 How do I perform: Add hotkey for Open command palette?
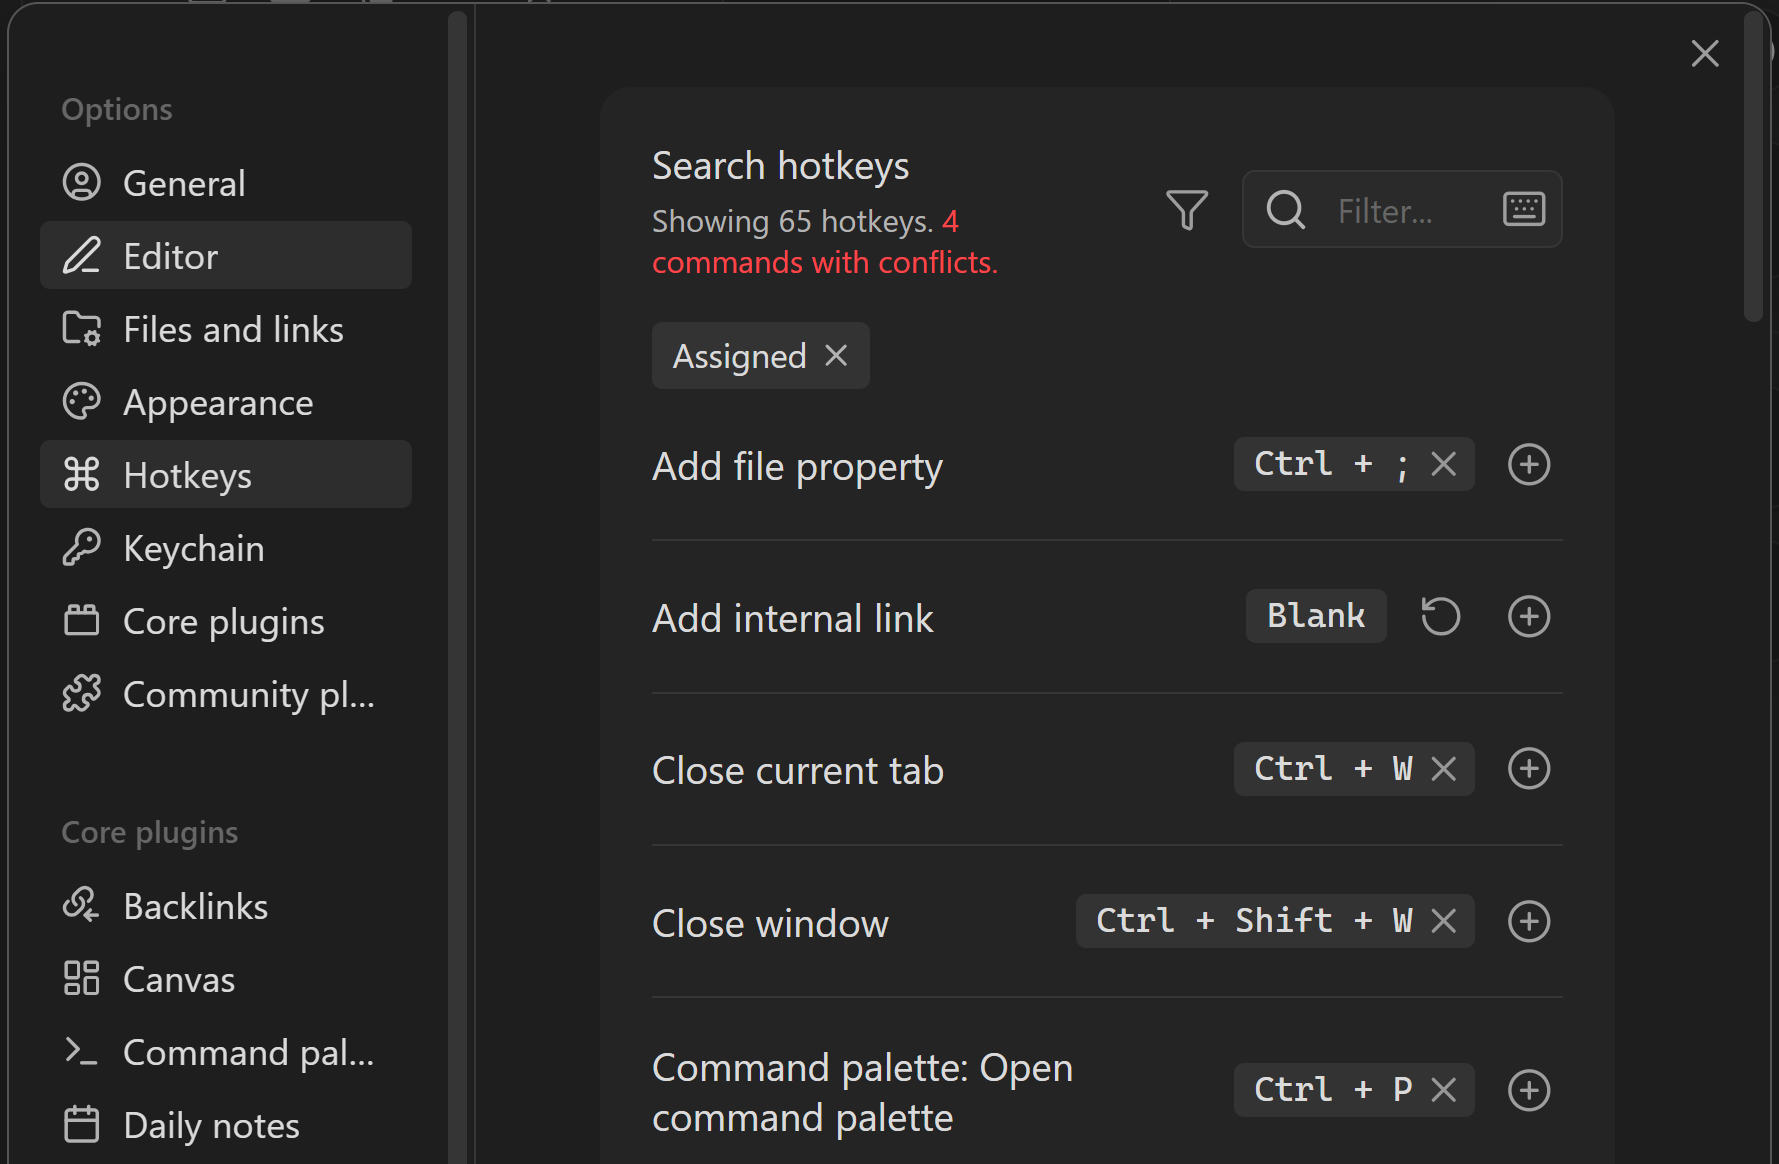click(1528, 1090)
